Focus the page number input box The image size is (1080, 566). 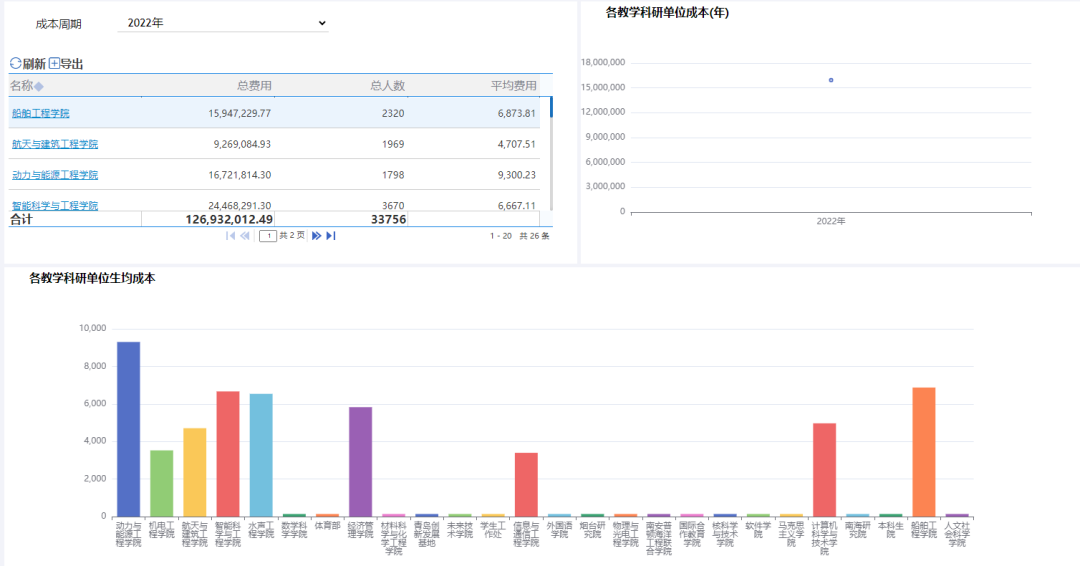pos(268,236)
